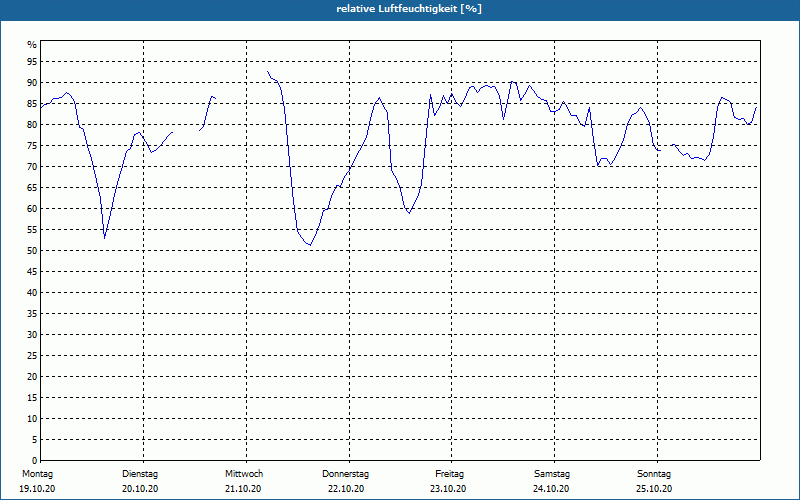
Task: Click the date '21.10.20'
Action: pyautogui.click(x=243, y=489)
